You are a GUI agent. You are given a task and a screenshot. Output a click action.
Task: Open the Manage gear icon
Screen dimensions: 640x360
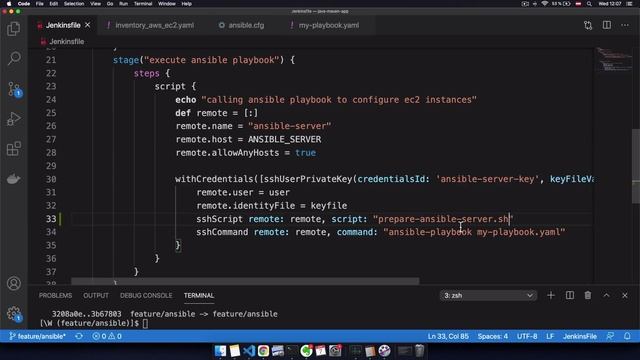(13, 313)
